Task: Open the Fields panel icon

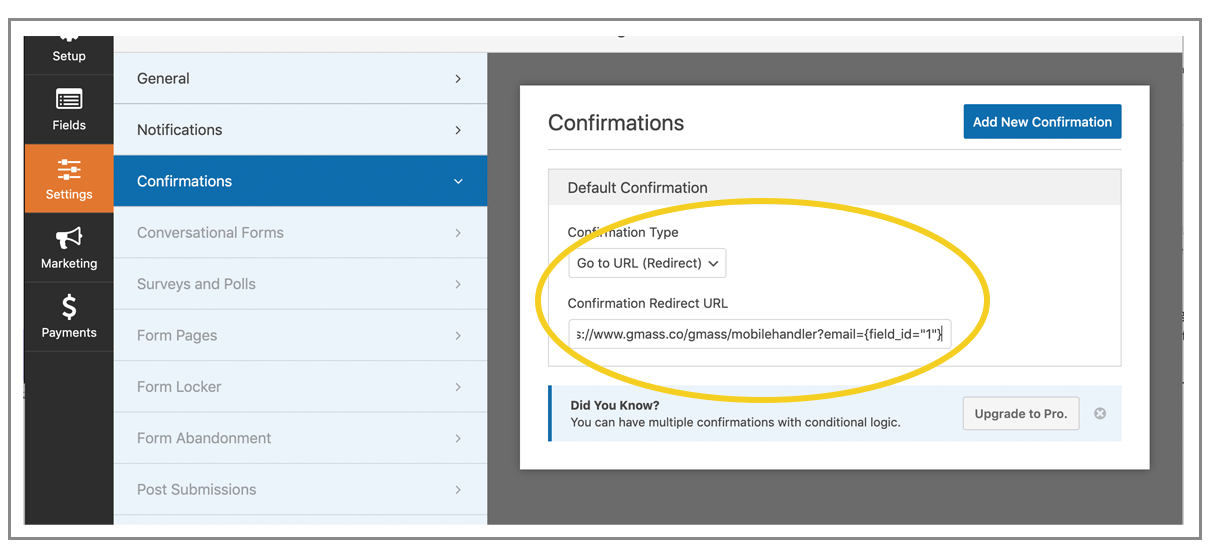Action: (69, 99)
